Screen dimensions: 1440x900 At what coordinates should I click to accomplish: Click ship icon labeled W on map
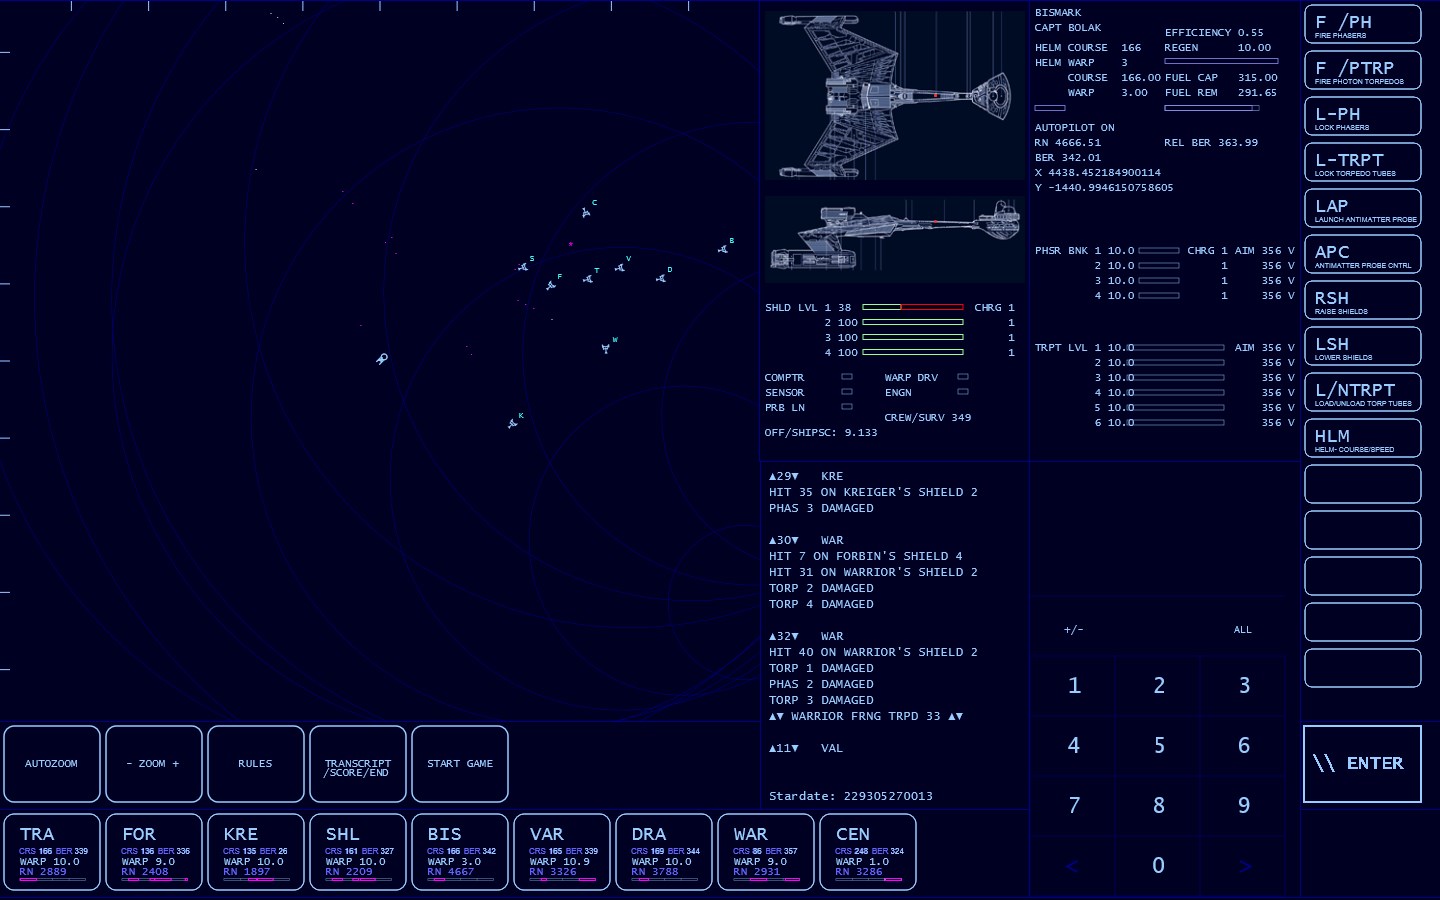pos(606,348)
